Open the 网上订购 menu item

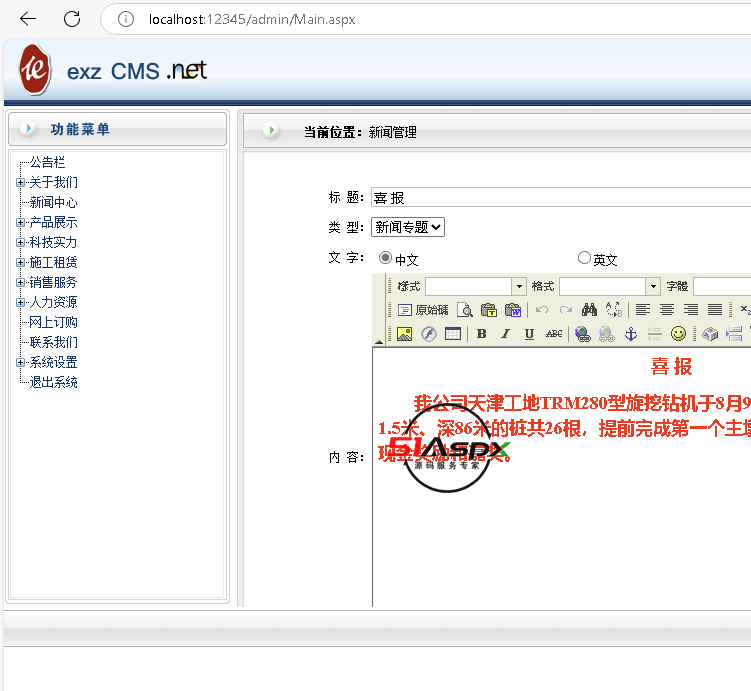pyautogui.click(x=53, y=322)
